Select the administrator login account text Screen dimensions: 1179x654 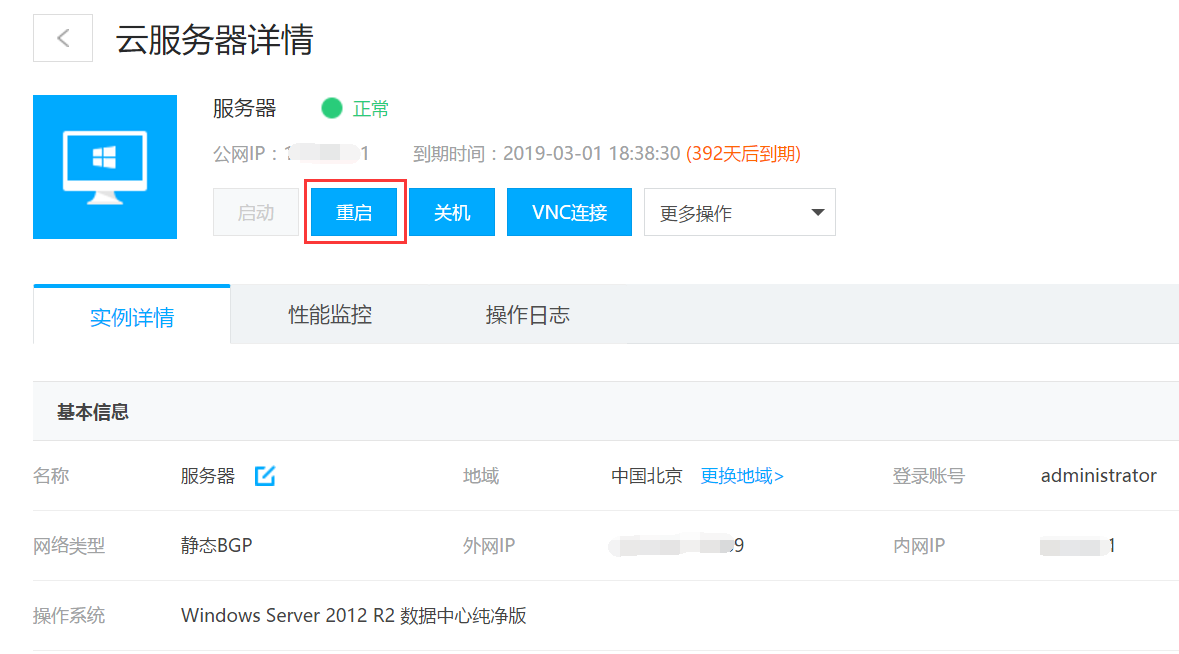(1098, 476)
